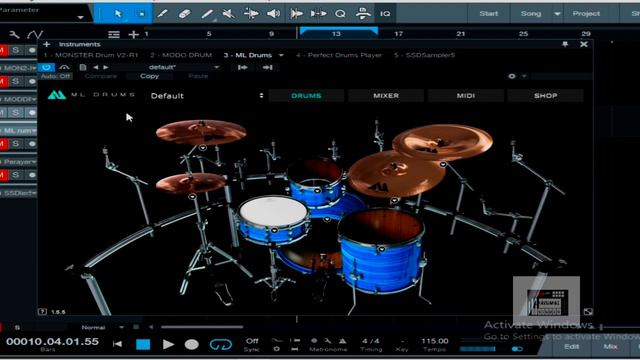Click the Quantize Q icon
Viewport: 640px width, 360px height.
[x=340, y=13]
